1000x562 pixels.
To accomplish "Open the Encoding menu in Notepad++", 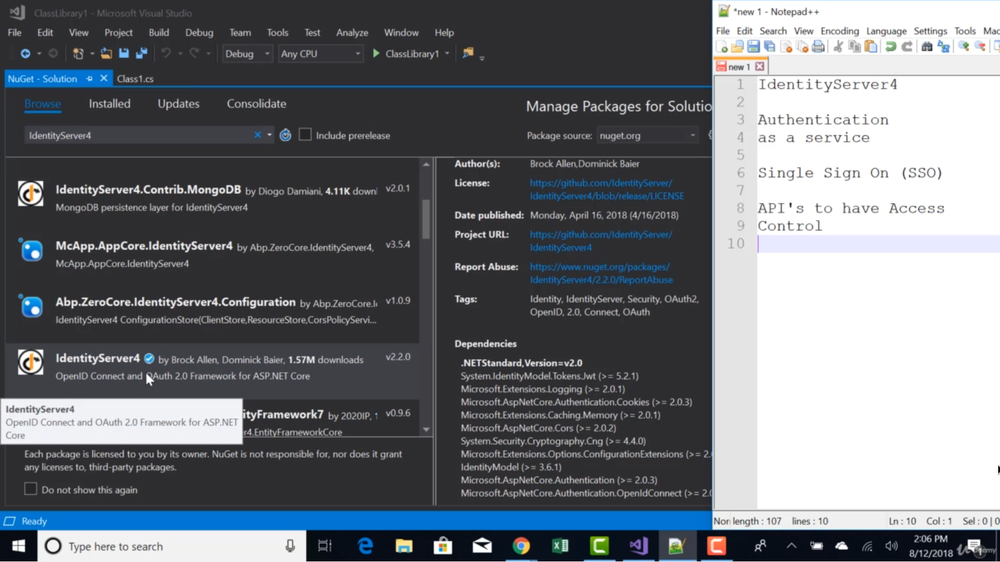I will [x=840, y=31].
